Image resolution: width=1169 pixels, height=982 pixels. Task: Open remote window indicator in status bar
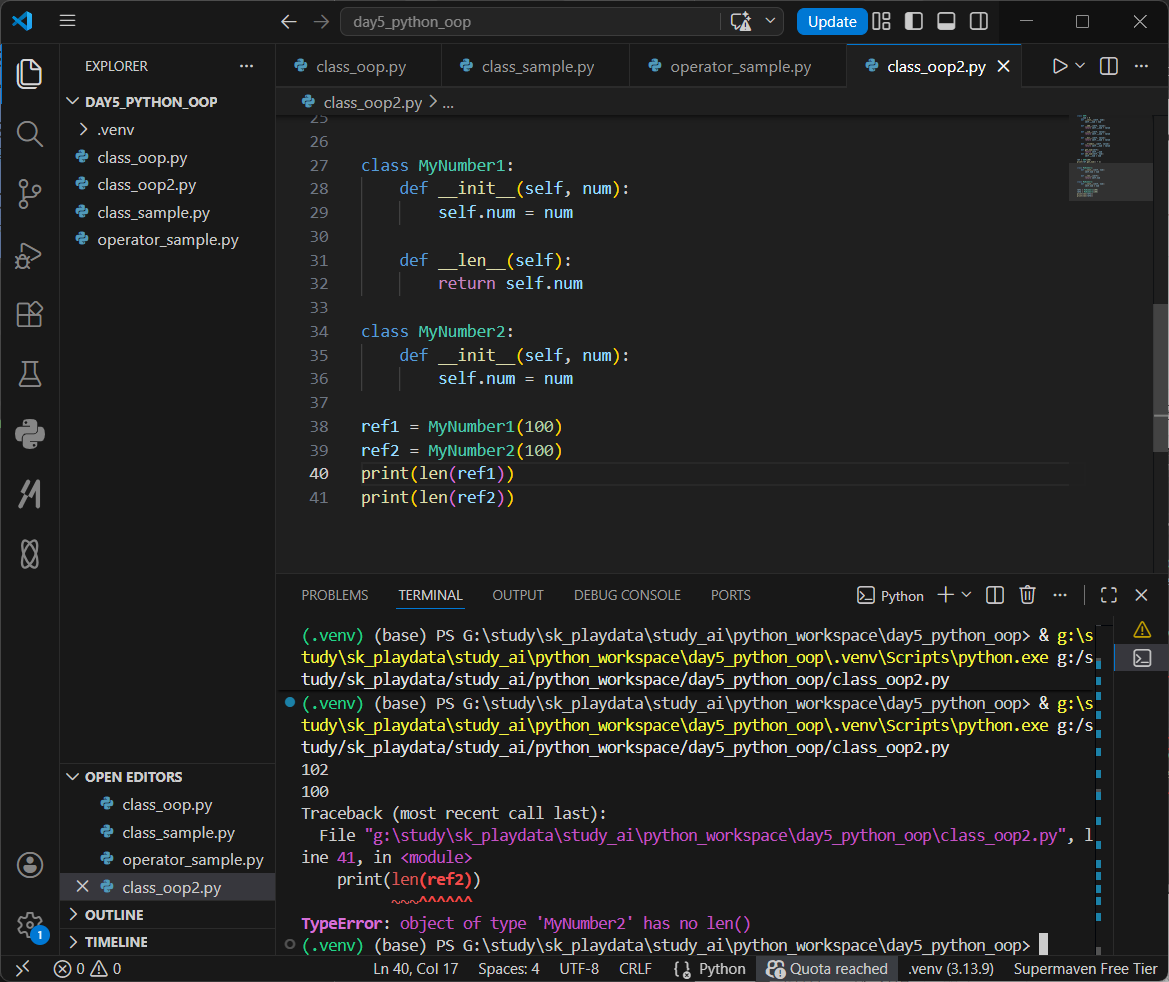[x=22, y=969]
